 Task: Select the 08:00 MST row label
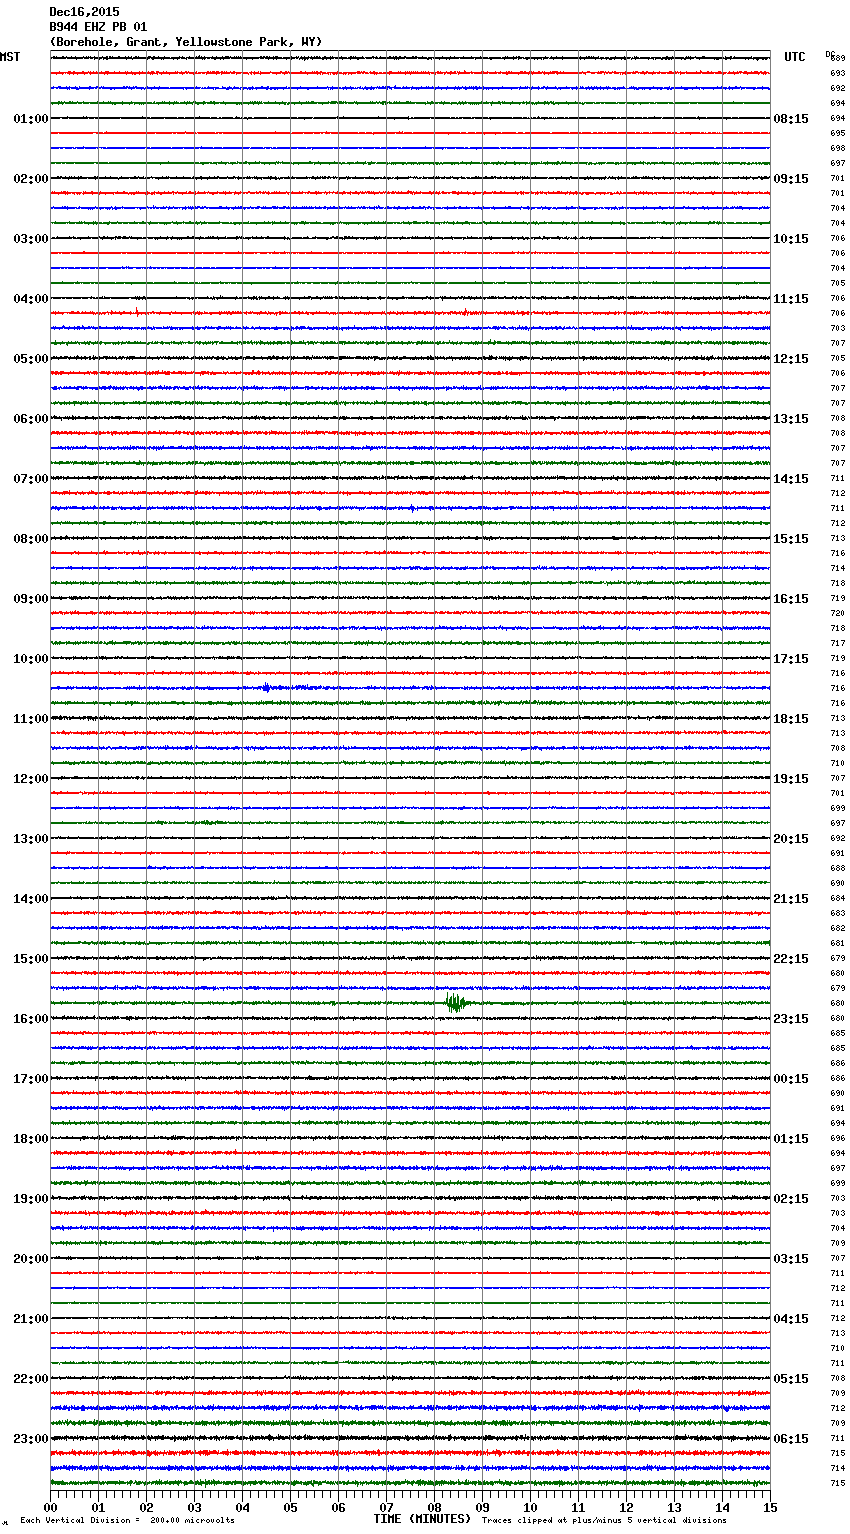pyautogui.click(x=30, y=539)
